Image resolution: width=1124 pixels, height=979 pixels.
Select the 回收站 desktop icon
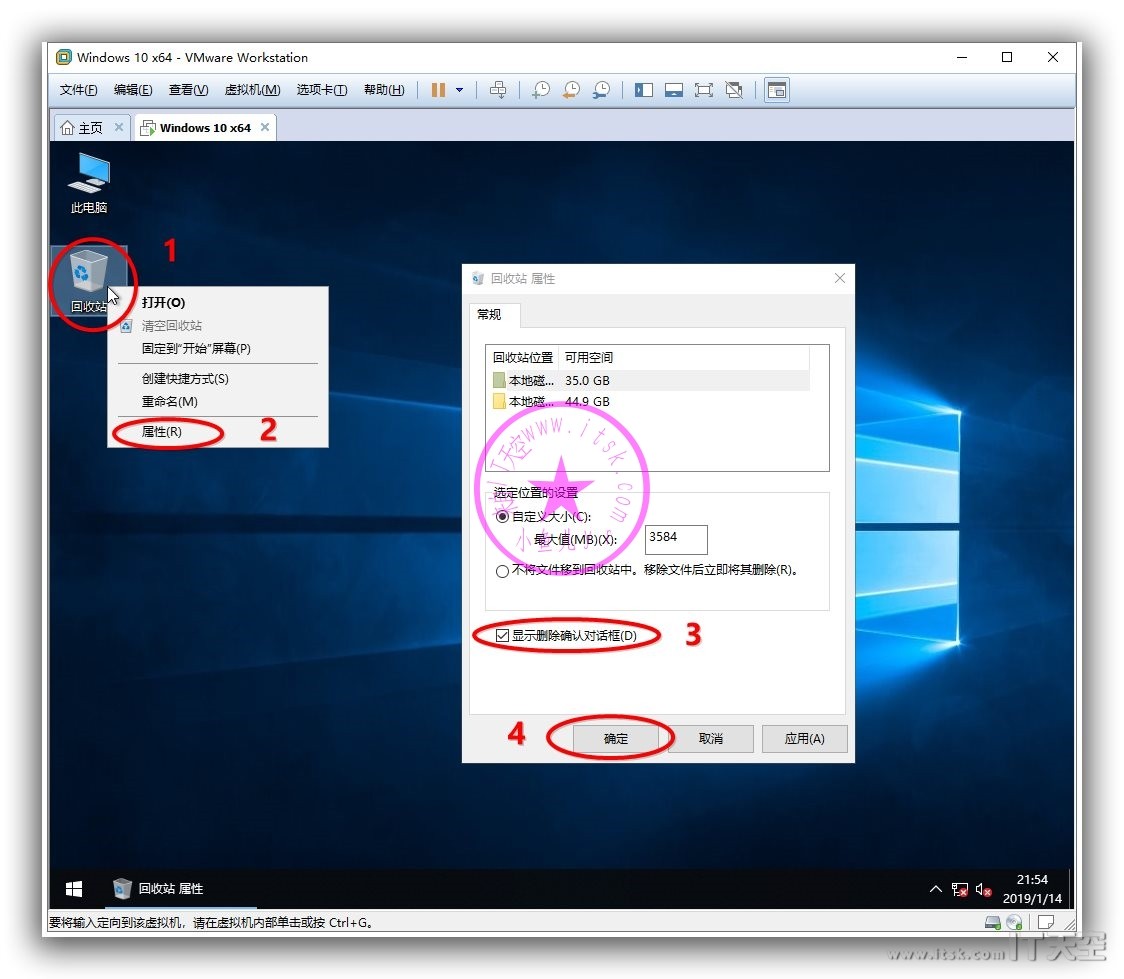point(88,280)
